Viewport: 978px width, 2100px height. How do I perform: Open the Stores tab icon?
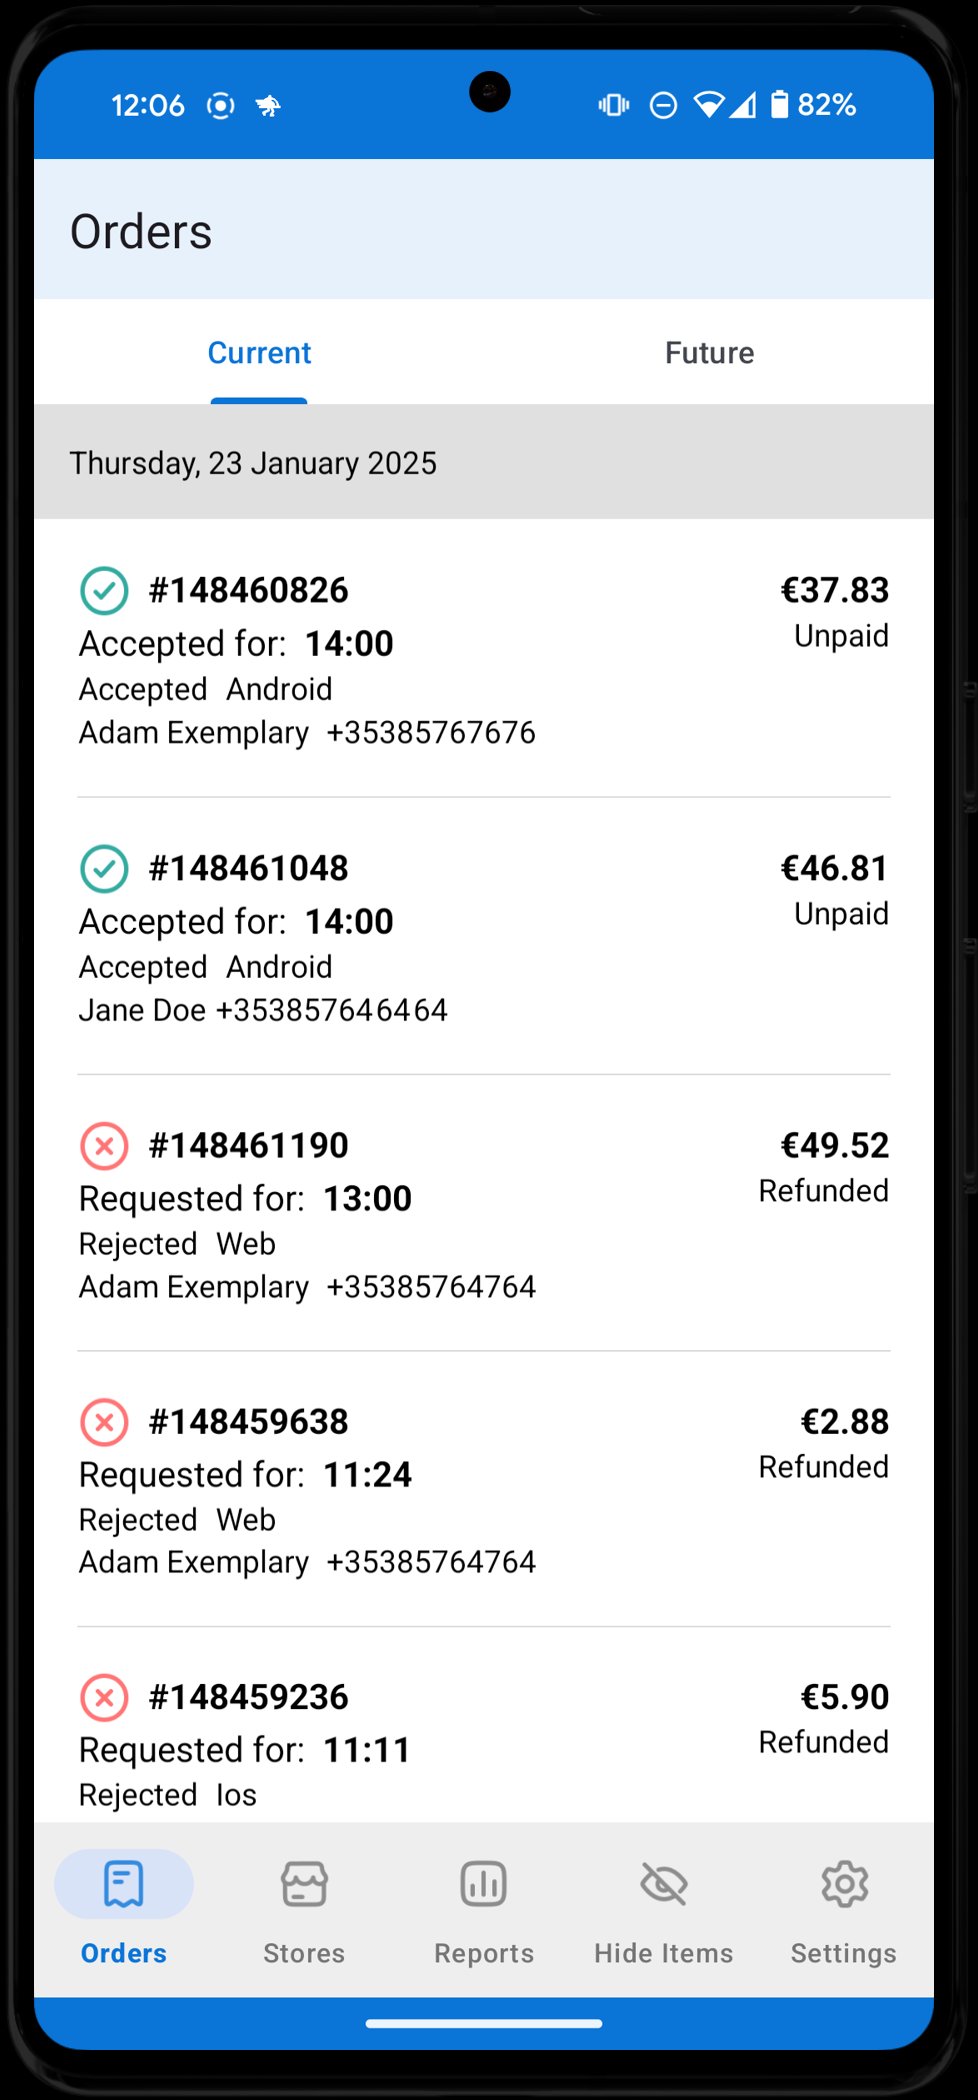tap(304, 1885)
